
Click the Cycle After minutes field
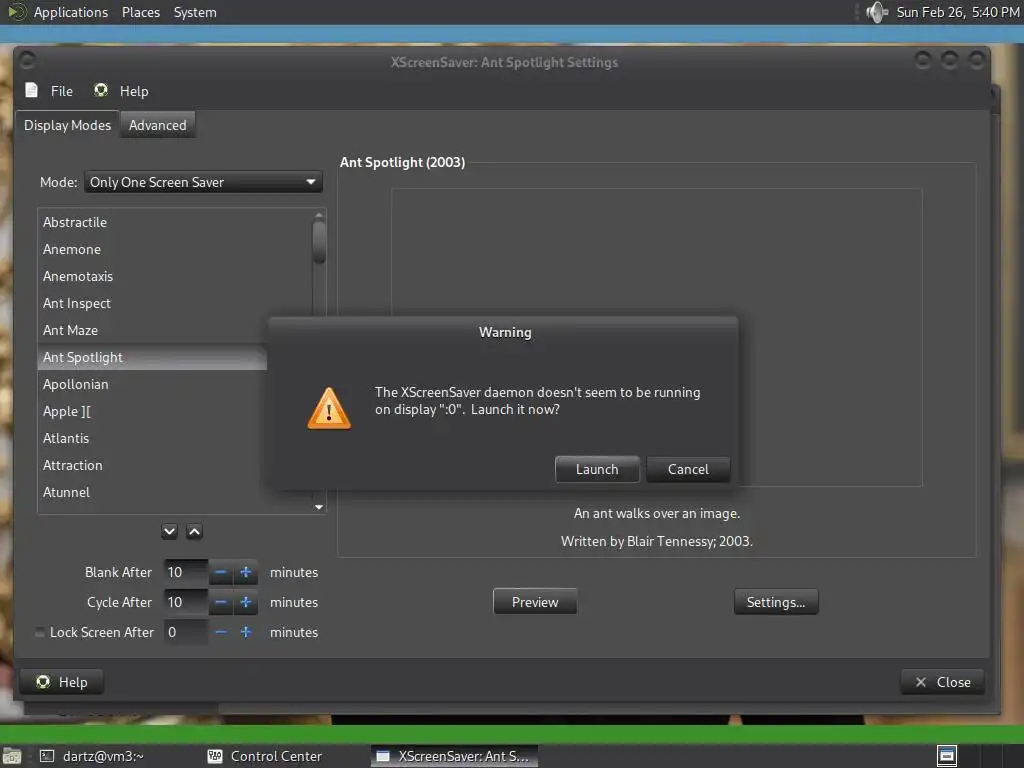point(186,602)
